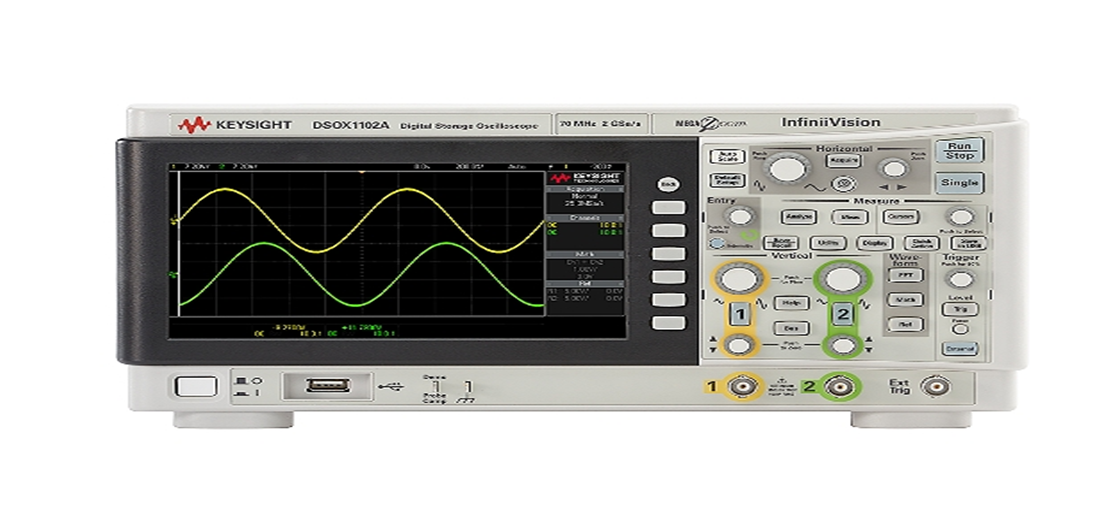Viewport: 1117px width, 521px height.
Task: Click the Ext Trig BNC connector
Action: (x=934, y=387)
